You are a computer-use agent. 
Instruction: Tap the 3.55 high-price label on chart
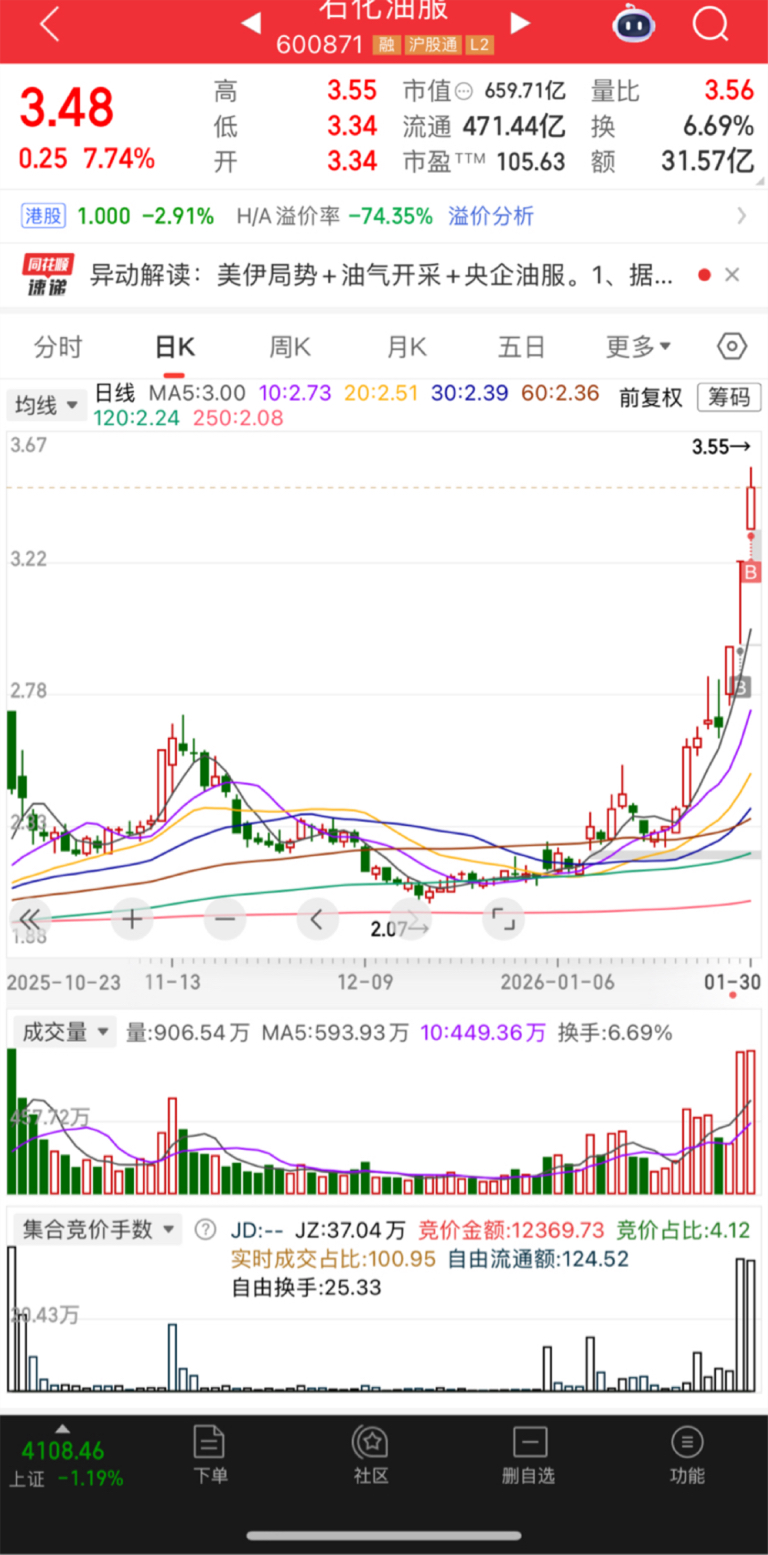pos(721,447)
